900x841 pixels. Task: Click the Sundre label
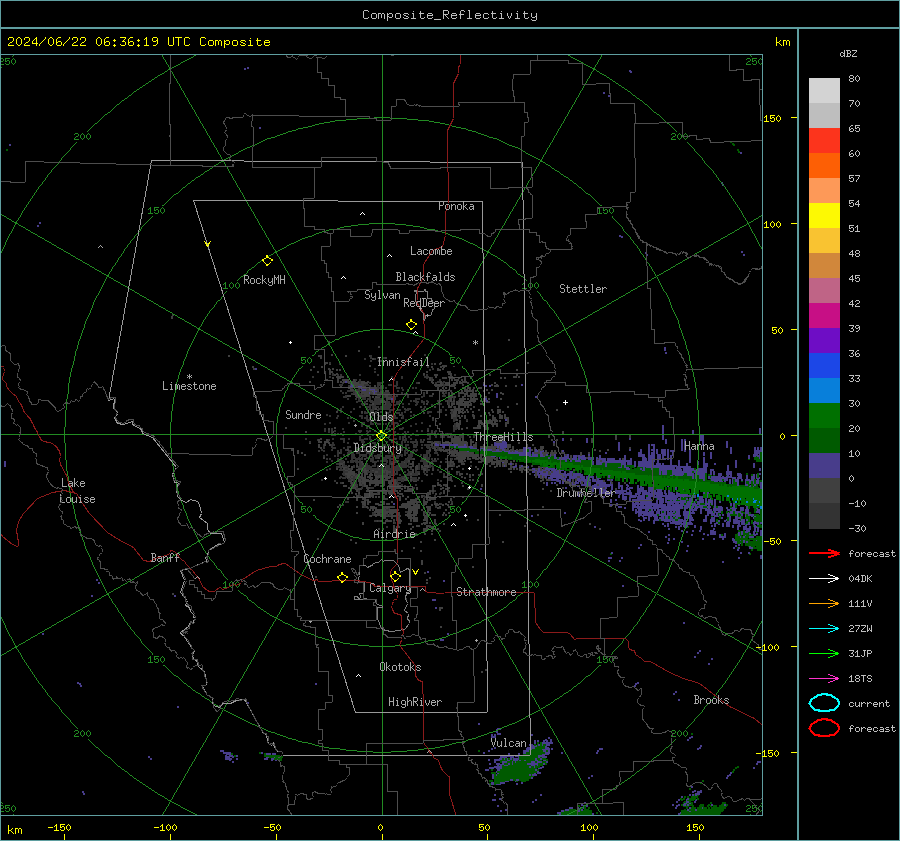[x=303, y=414]
